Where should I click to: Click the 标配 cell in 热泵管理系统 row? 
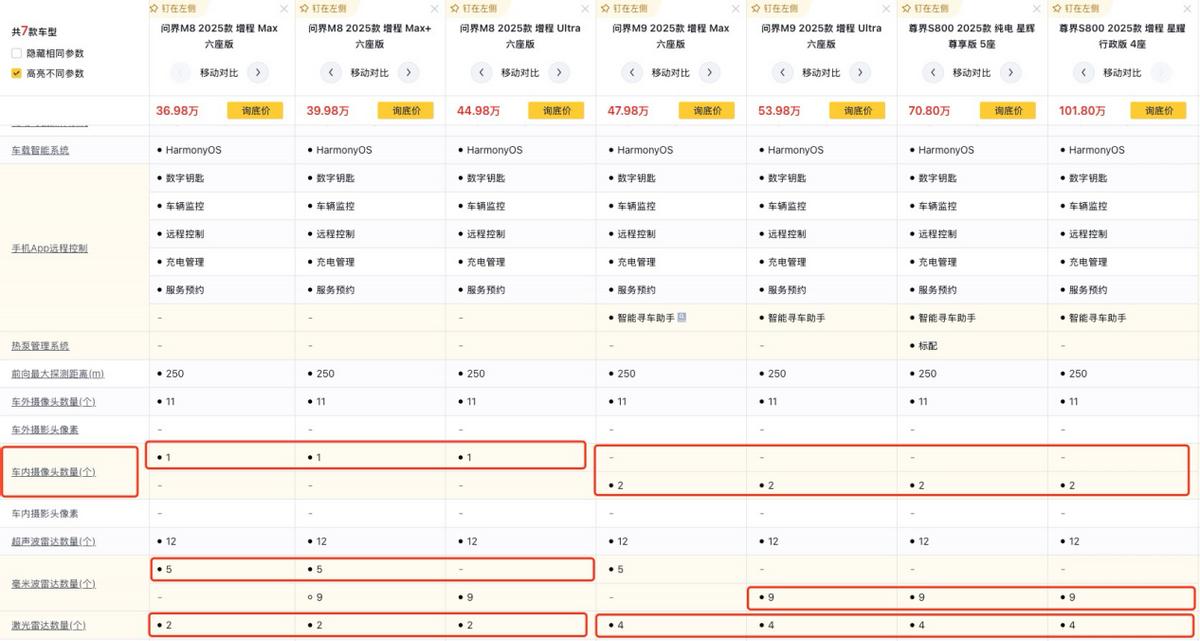click(928, 346)
